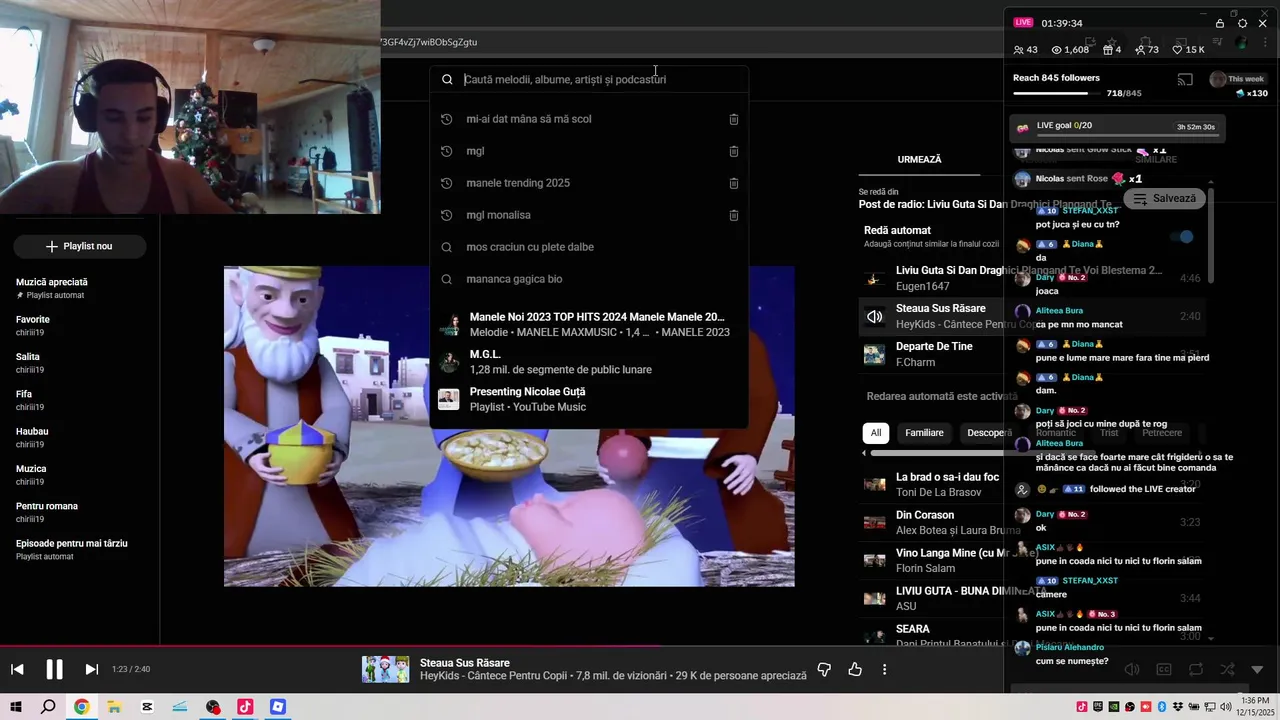Screen dimensions: 1280x720
Task: Click the likes heart showing 15 K
Action: point(1178,50)
